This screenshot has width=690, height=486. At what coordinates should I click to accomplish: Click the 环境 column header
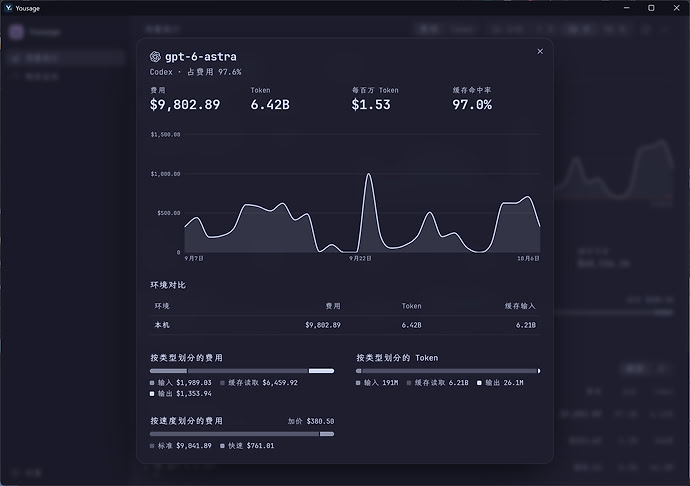pyautogui.click(x=162, y=306)
